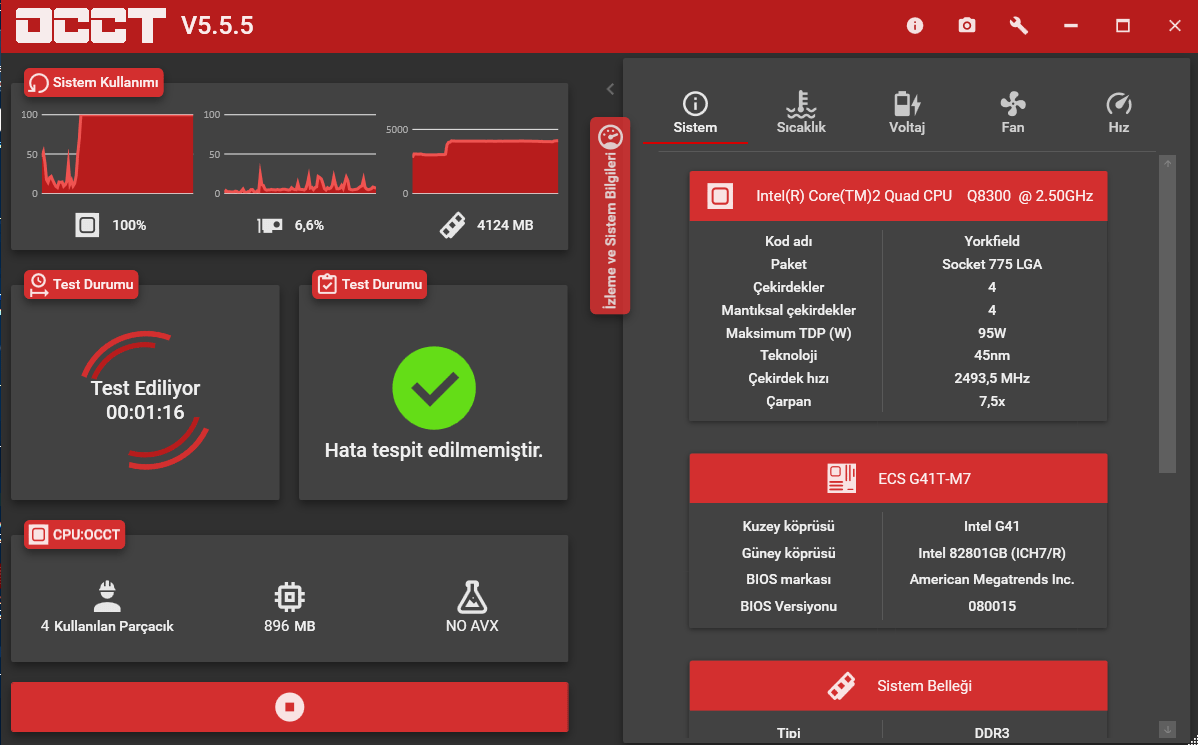
Task: Click scrollbar up arrow in system panel
Action: [1167, 163]
